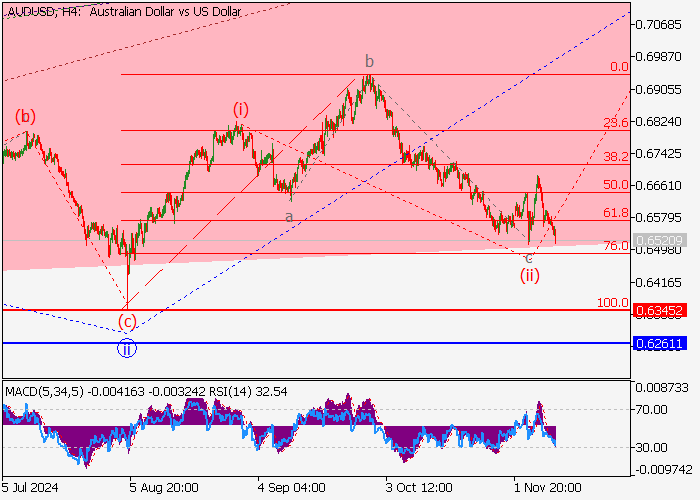Click the gray wave label b at the peak

pos(369,60)
